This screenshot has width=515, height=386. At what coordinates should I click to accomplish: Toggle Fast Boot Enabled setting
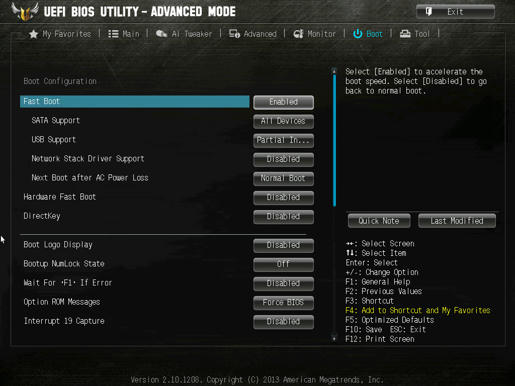[283, 102]
